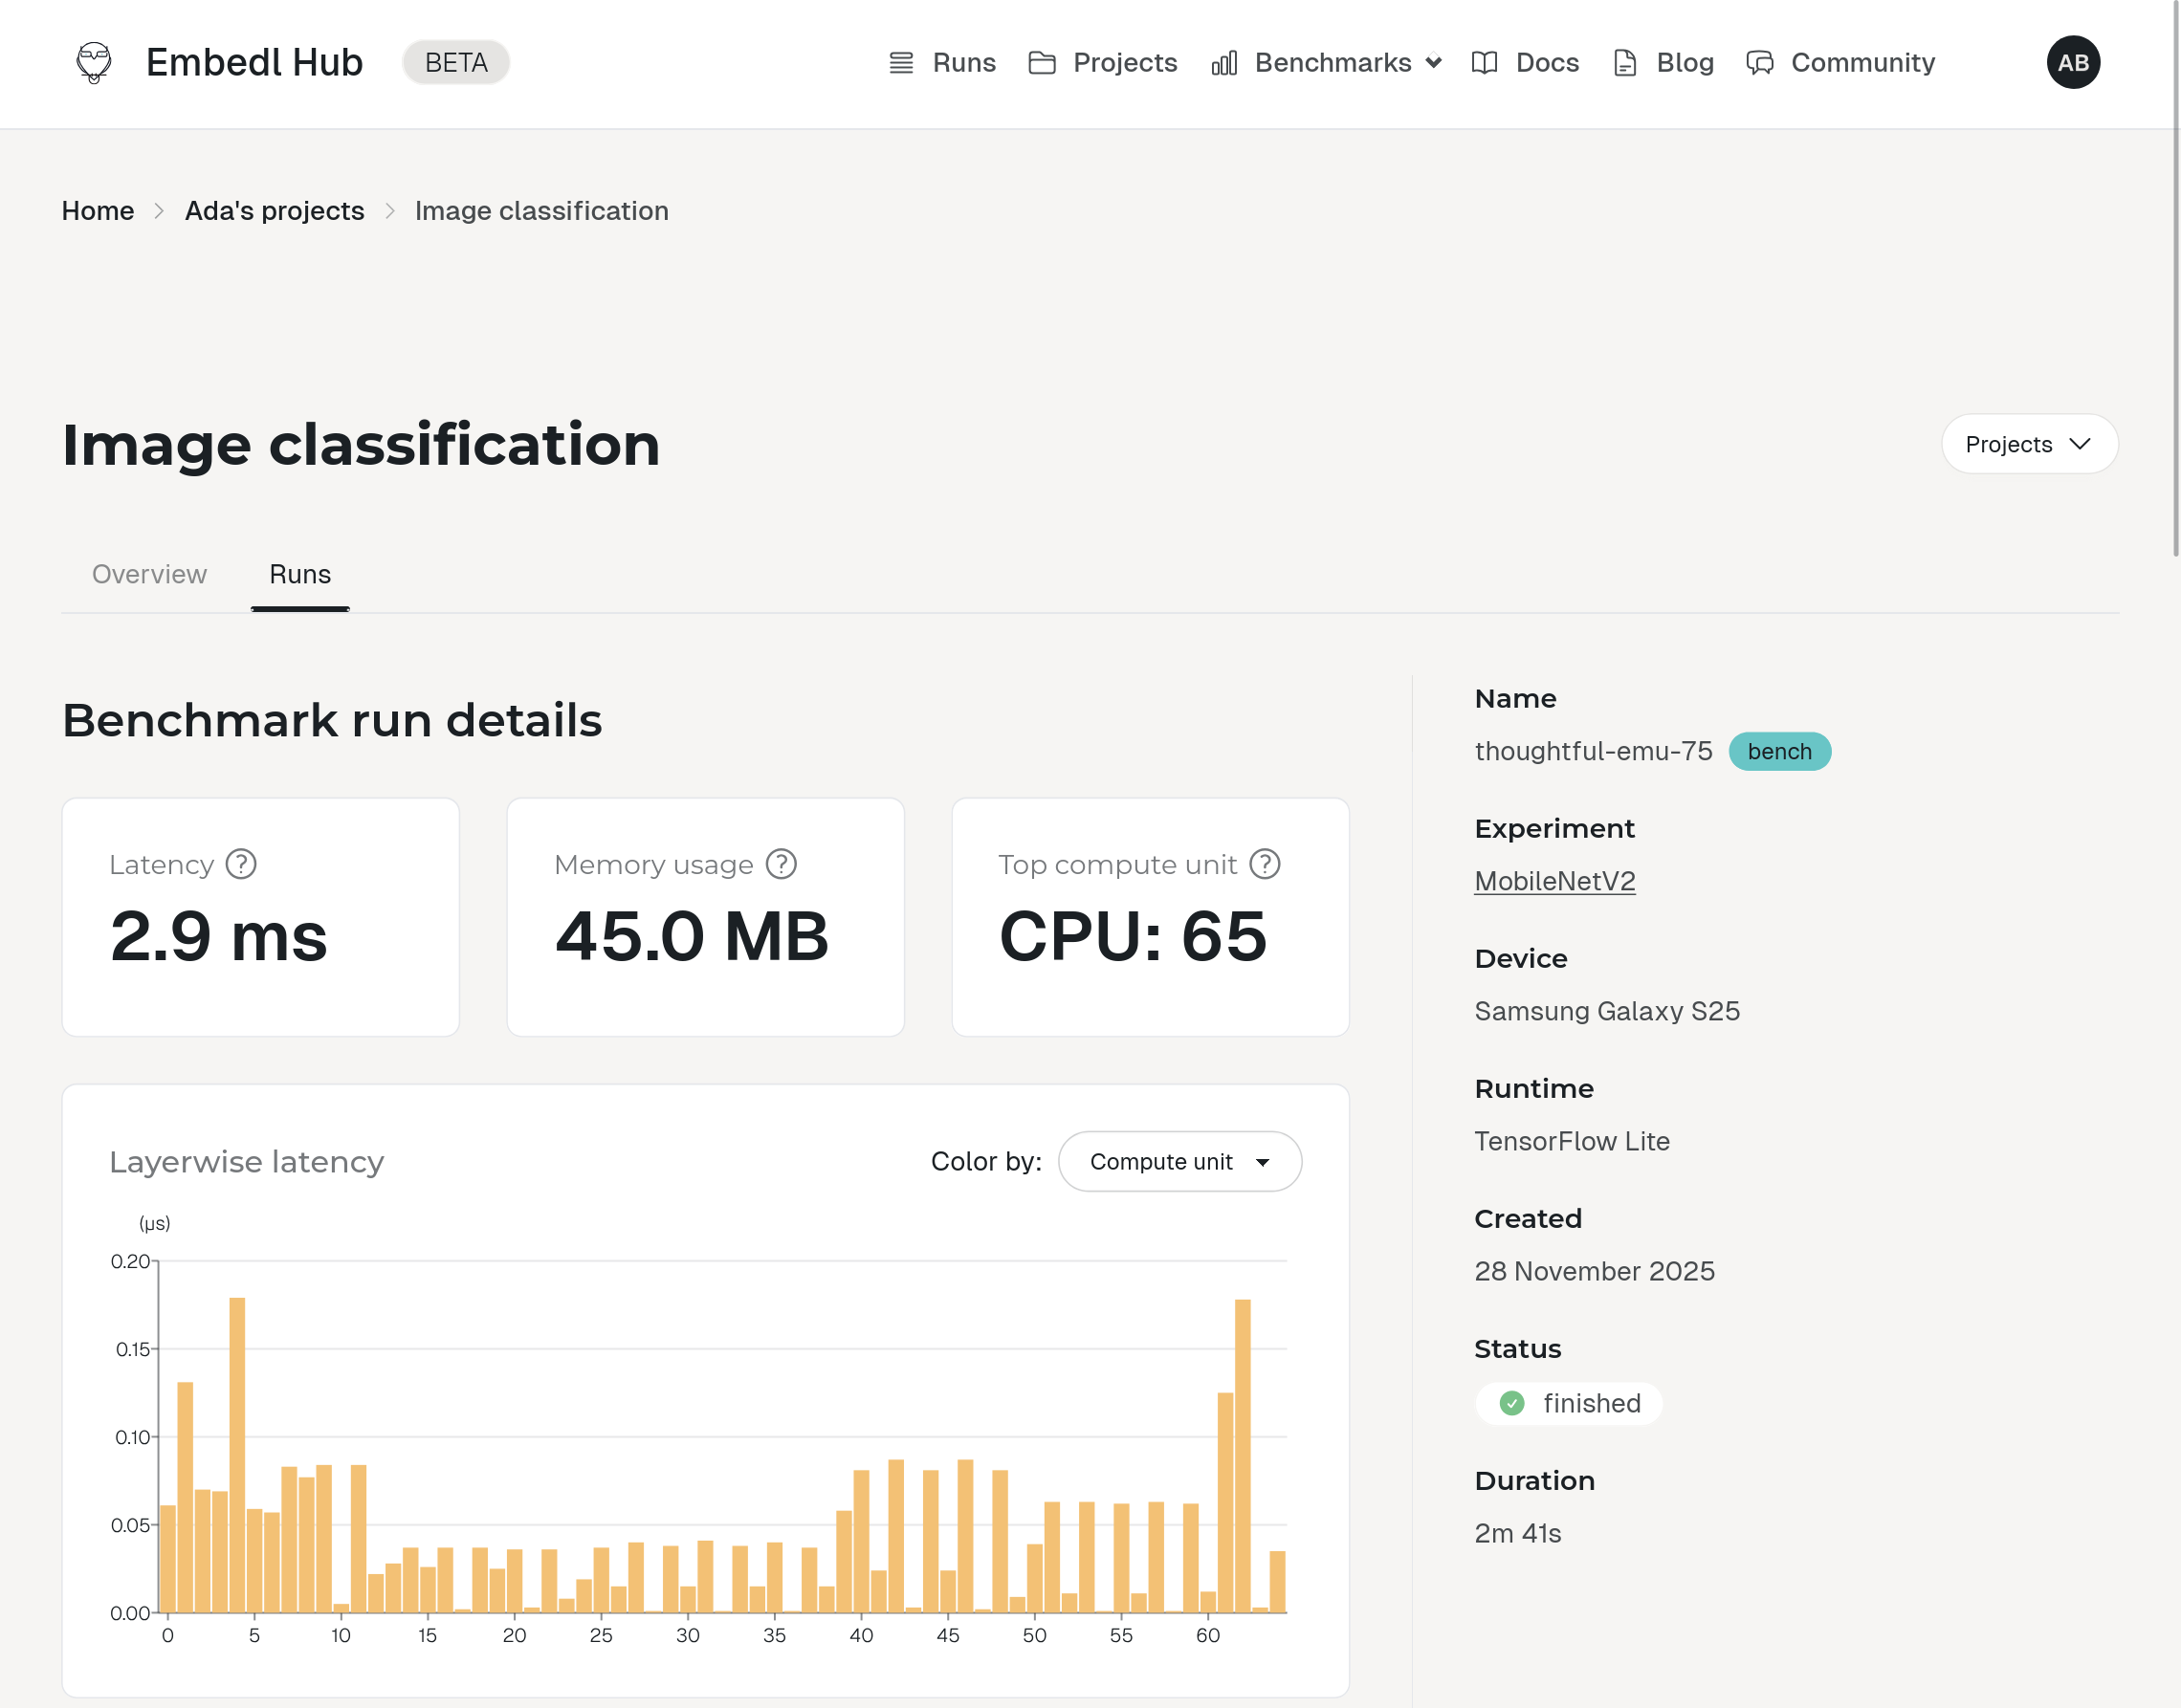Click the Community chat bubbles icon
The width and height of the screenshot is (2181, 1708).
tap(1760, 63)
